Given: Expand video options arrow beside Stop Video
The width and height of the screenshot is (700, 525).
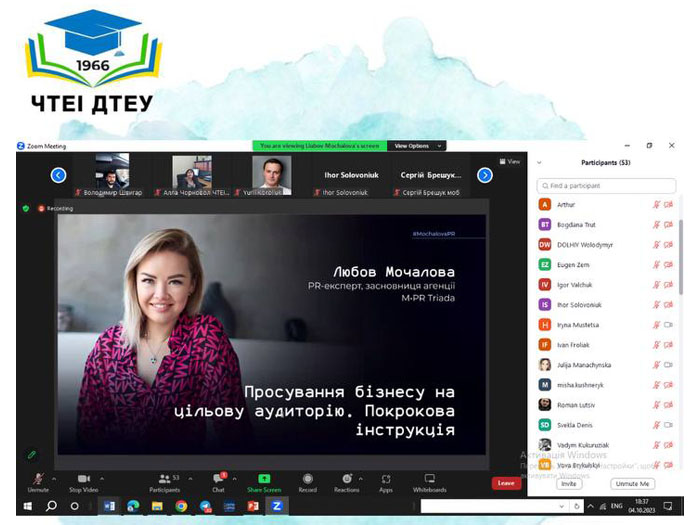Looking at the screenshot, I should coord(102,479).
